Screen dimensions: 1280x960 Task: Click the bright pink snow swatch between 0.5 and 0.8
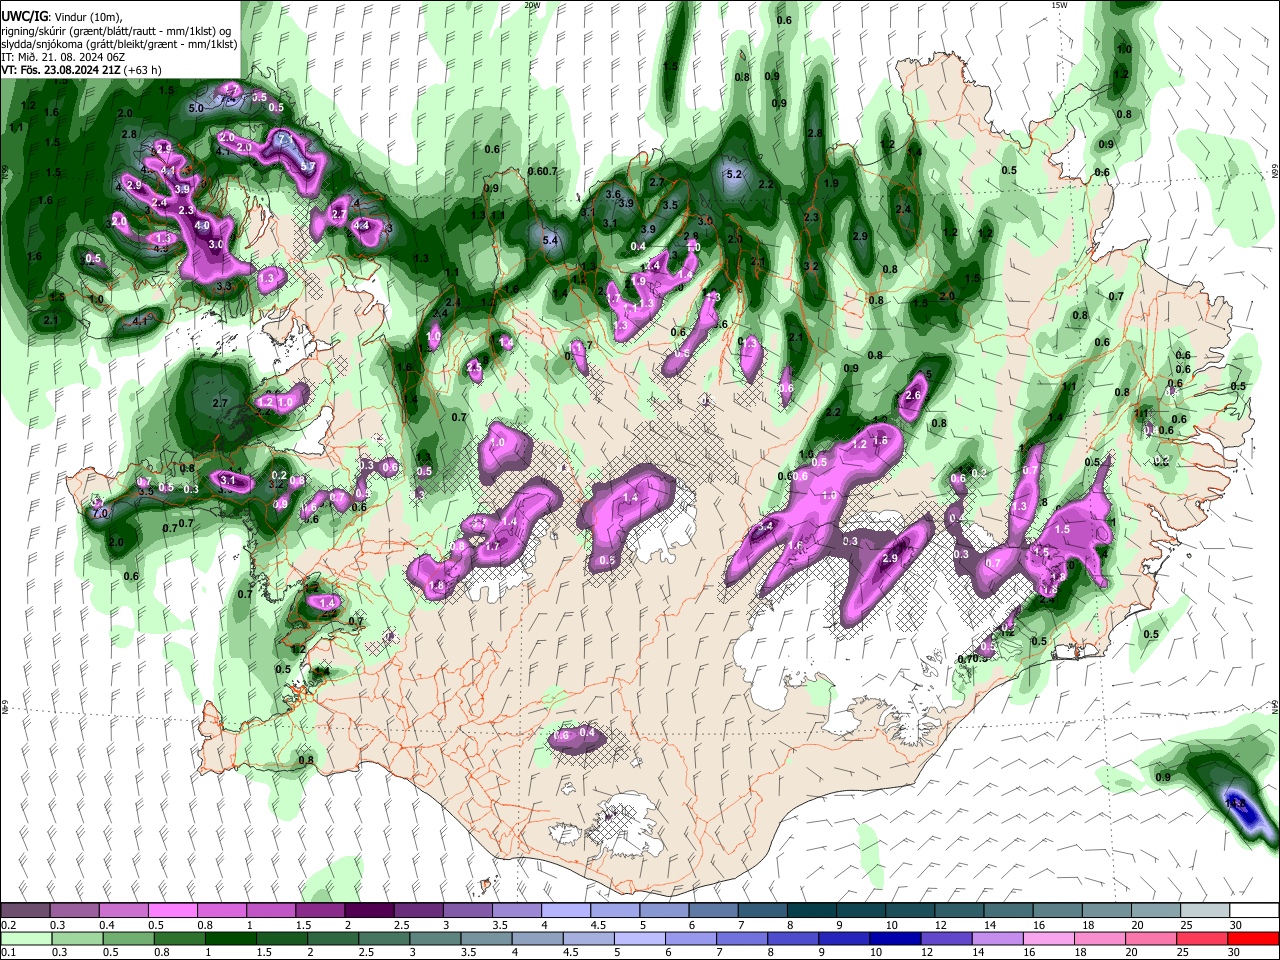[x=172, y=910]
